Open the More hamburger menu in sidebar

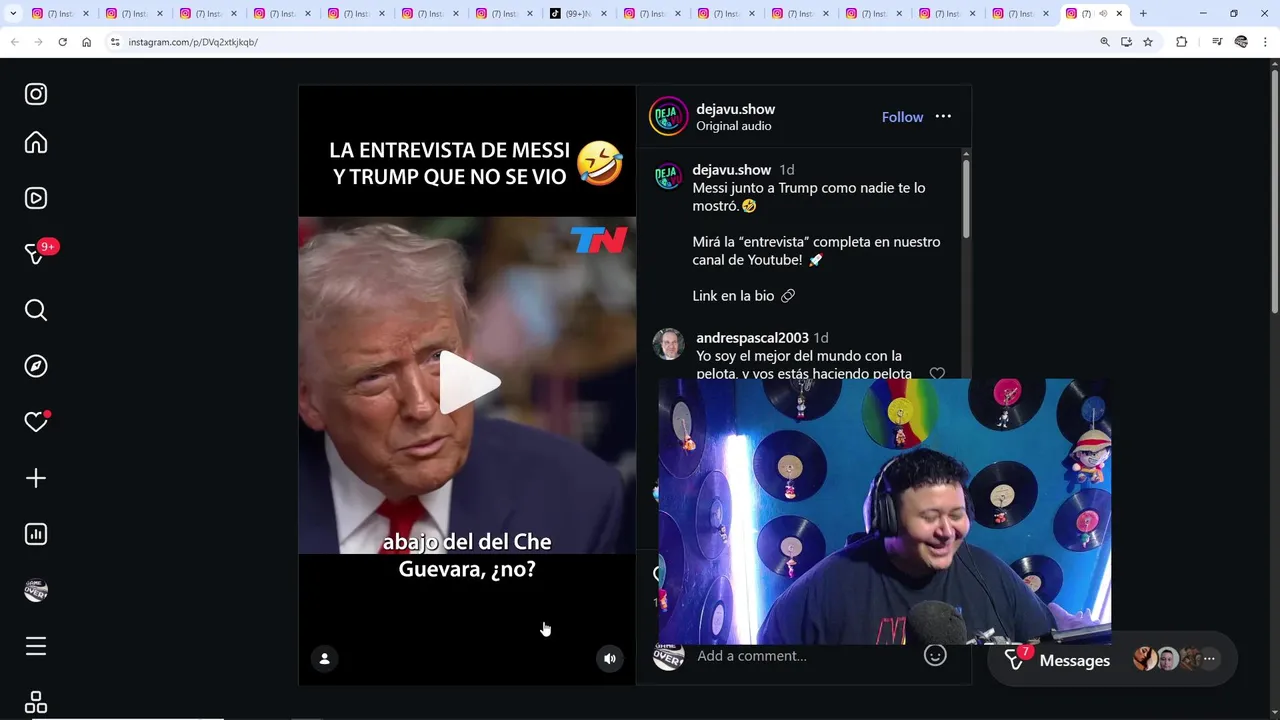click(36, 646)
